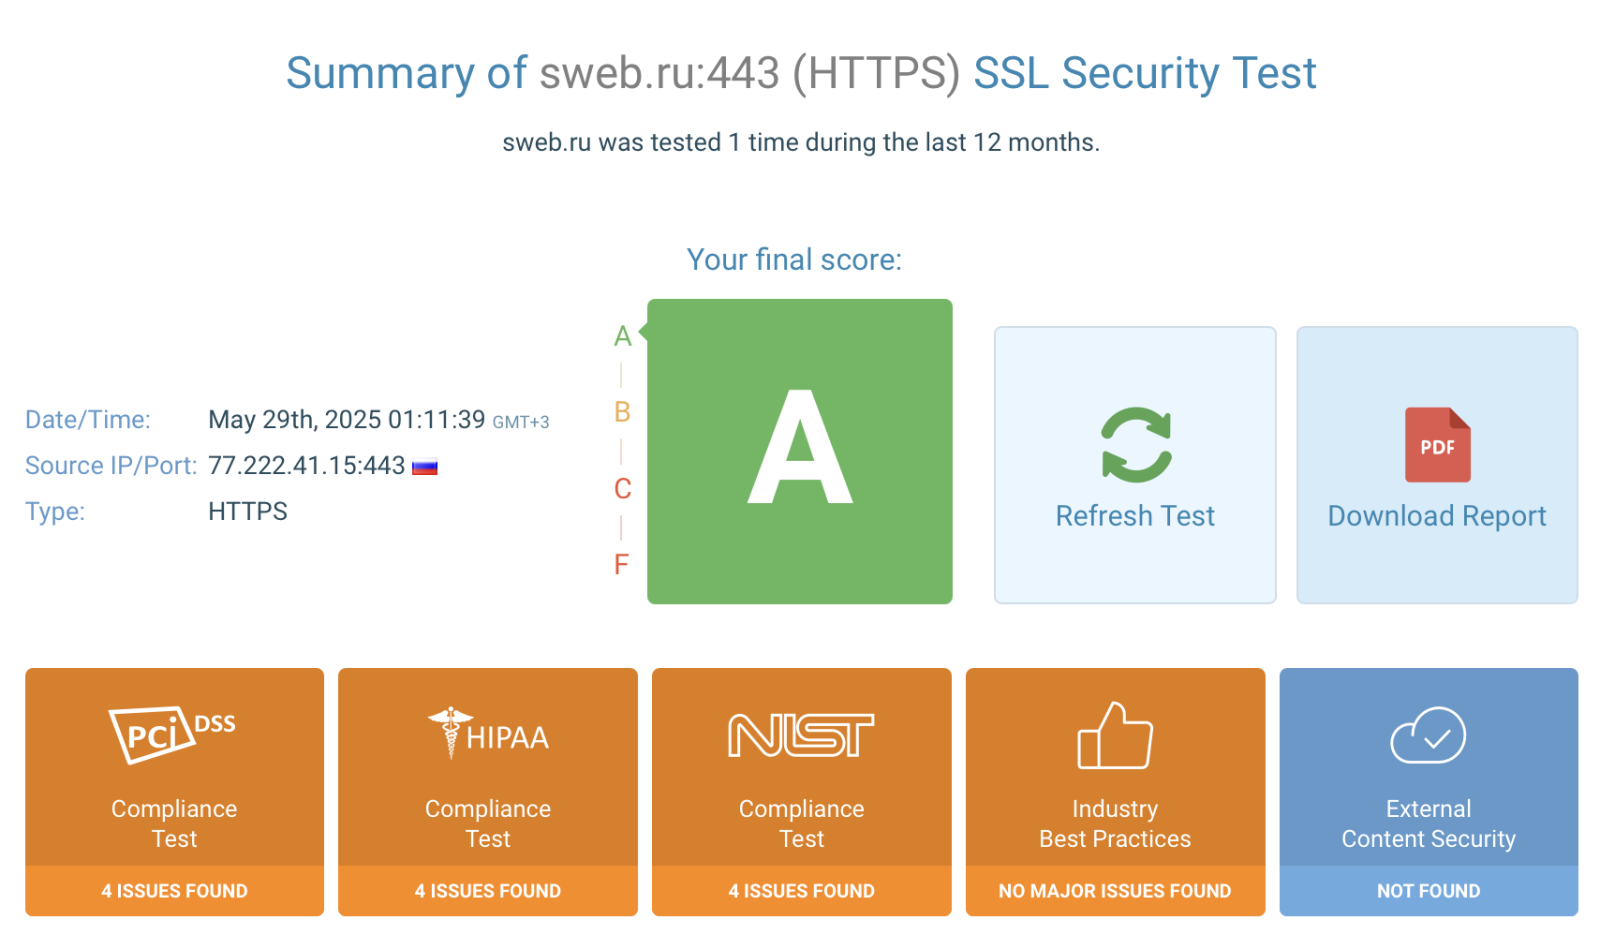Open HIPAA 4 Issues Found banner
The image size is (1600, 950).
[488, 891]
